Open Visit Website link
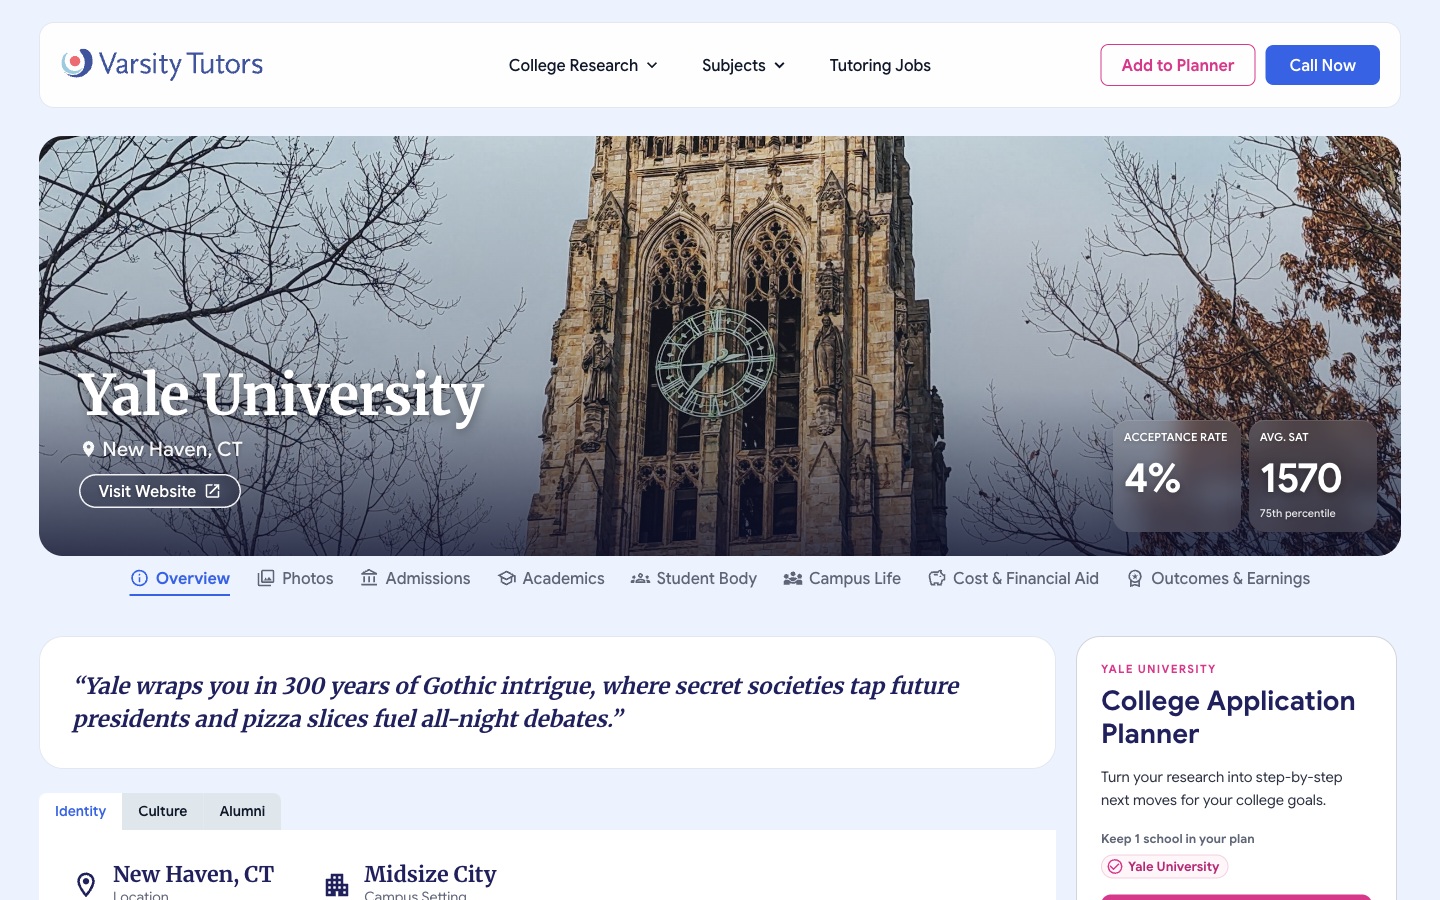This screenshot has height=900, width=1440. click(160, 491)
